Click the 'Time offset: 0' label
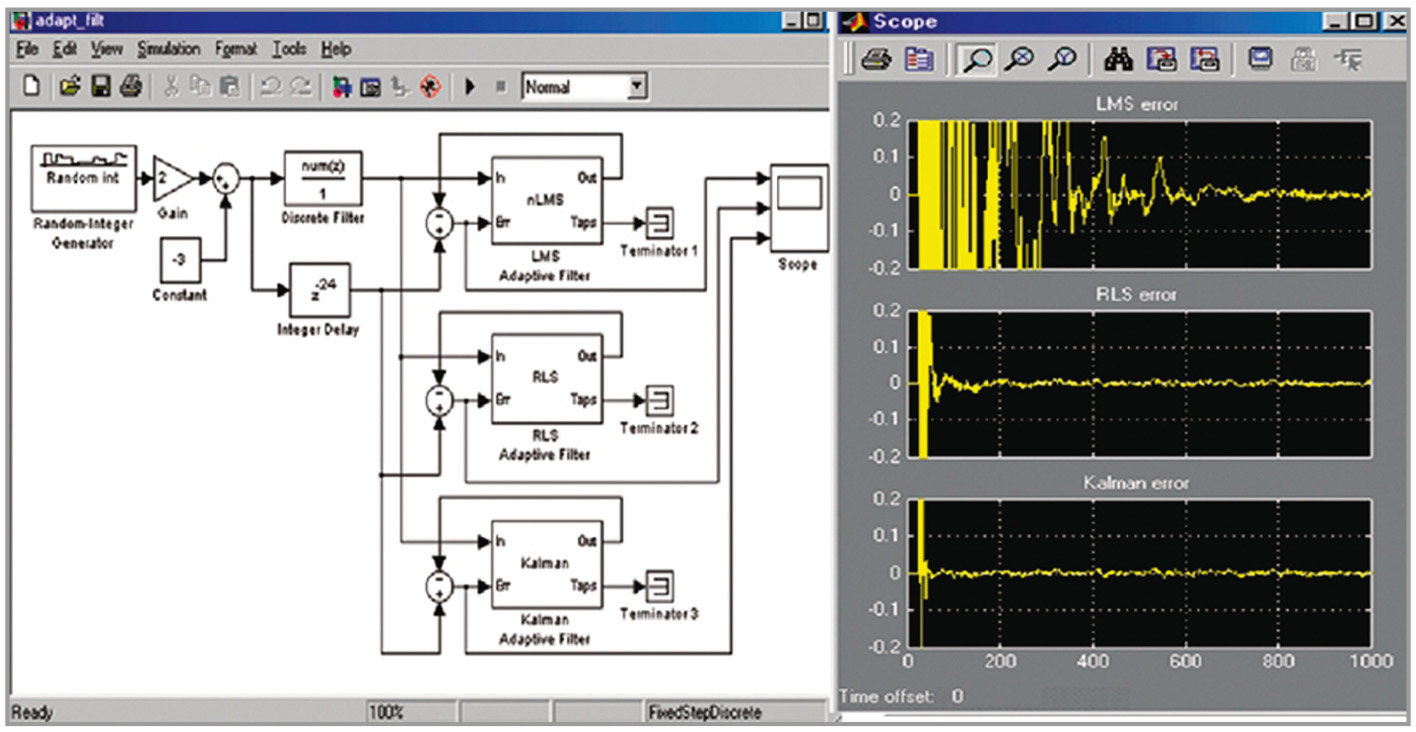Image resolution: width=1416 pixels, height=732 pixels. coord(901,696)
